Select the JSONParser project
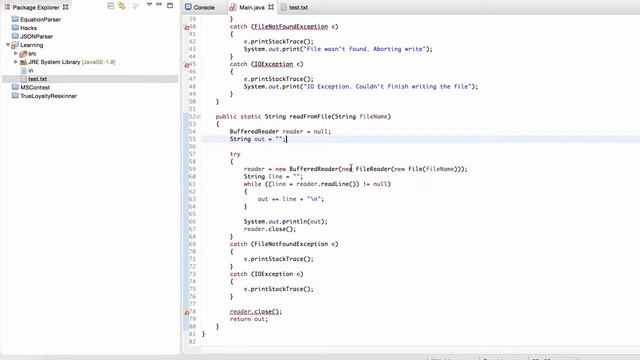640x360 pixels. pos(36,36)
